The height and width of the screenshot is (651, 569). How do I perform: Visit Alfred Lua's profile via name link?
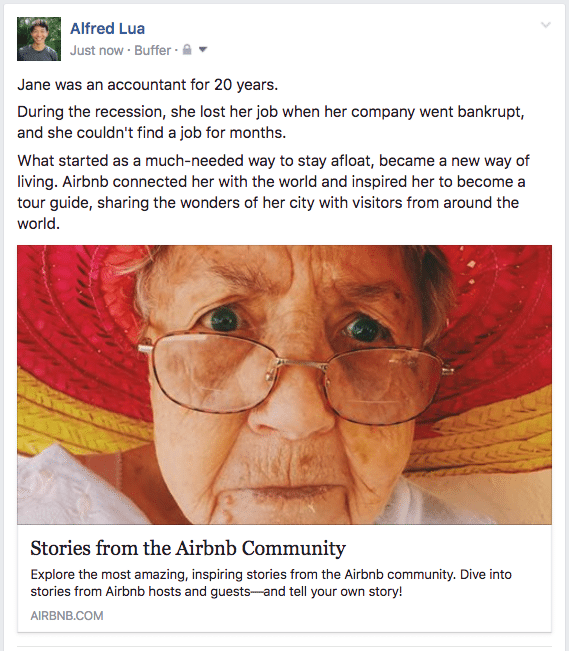(108, 29)
